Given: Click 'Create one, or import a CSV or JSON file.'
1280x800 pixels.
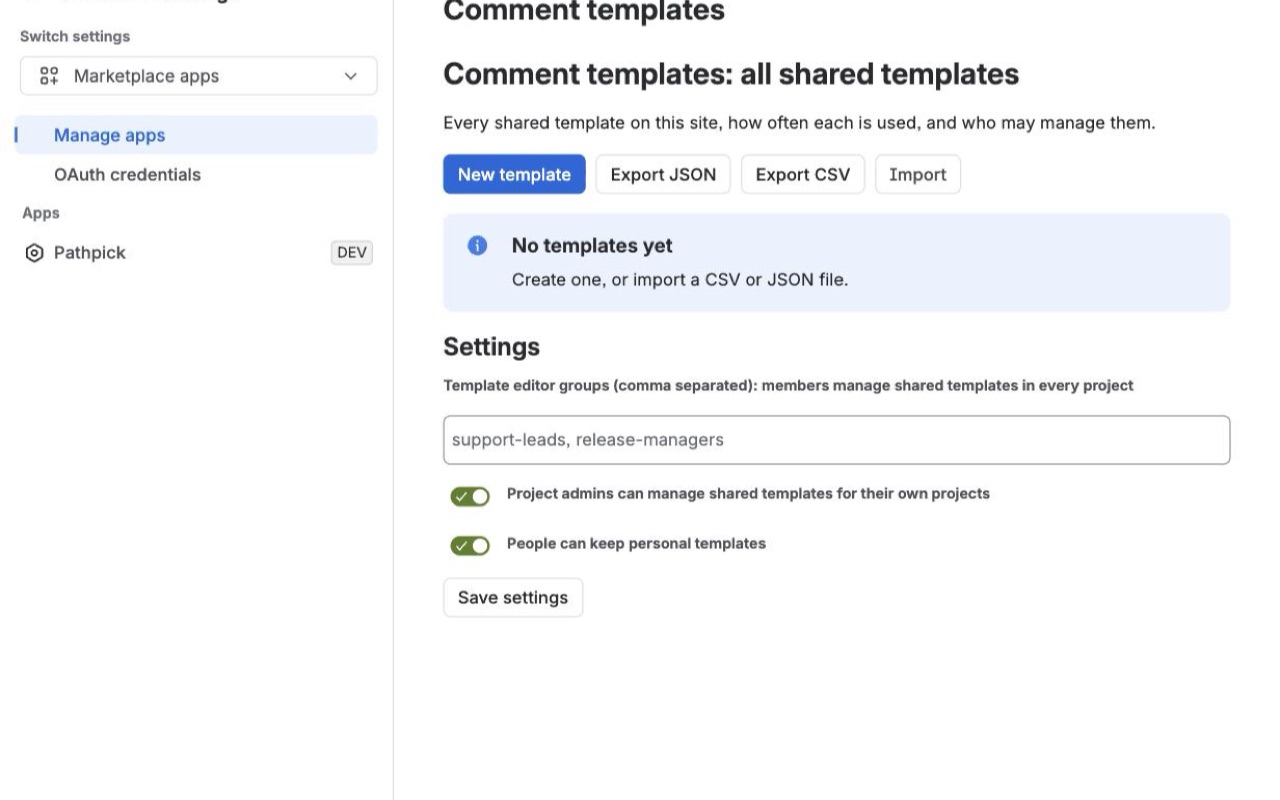Looking at the screenshot, I should tap(680, 280).
